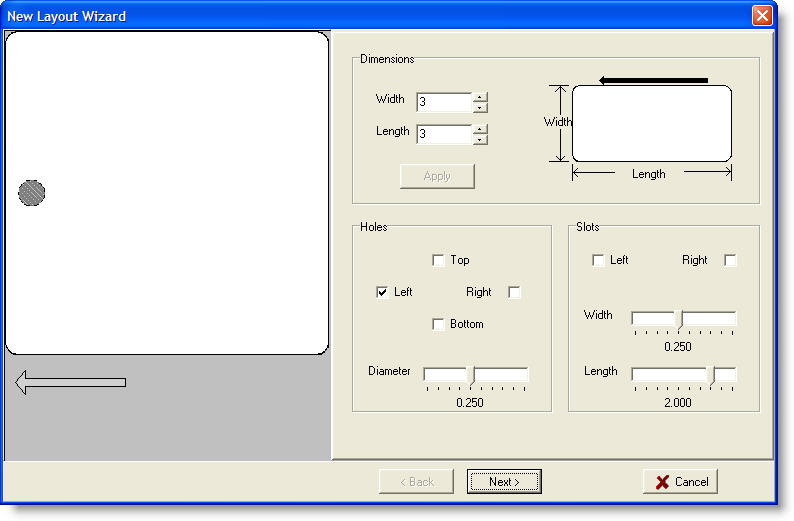
Task: Click the Apply button
Action: [437, 176]
